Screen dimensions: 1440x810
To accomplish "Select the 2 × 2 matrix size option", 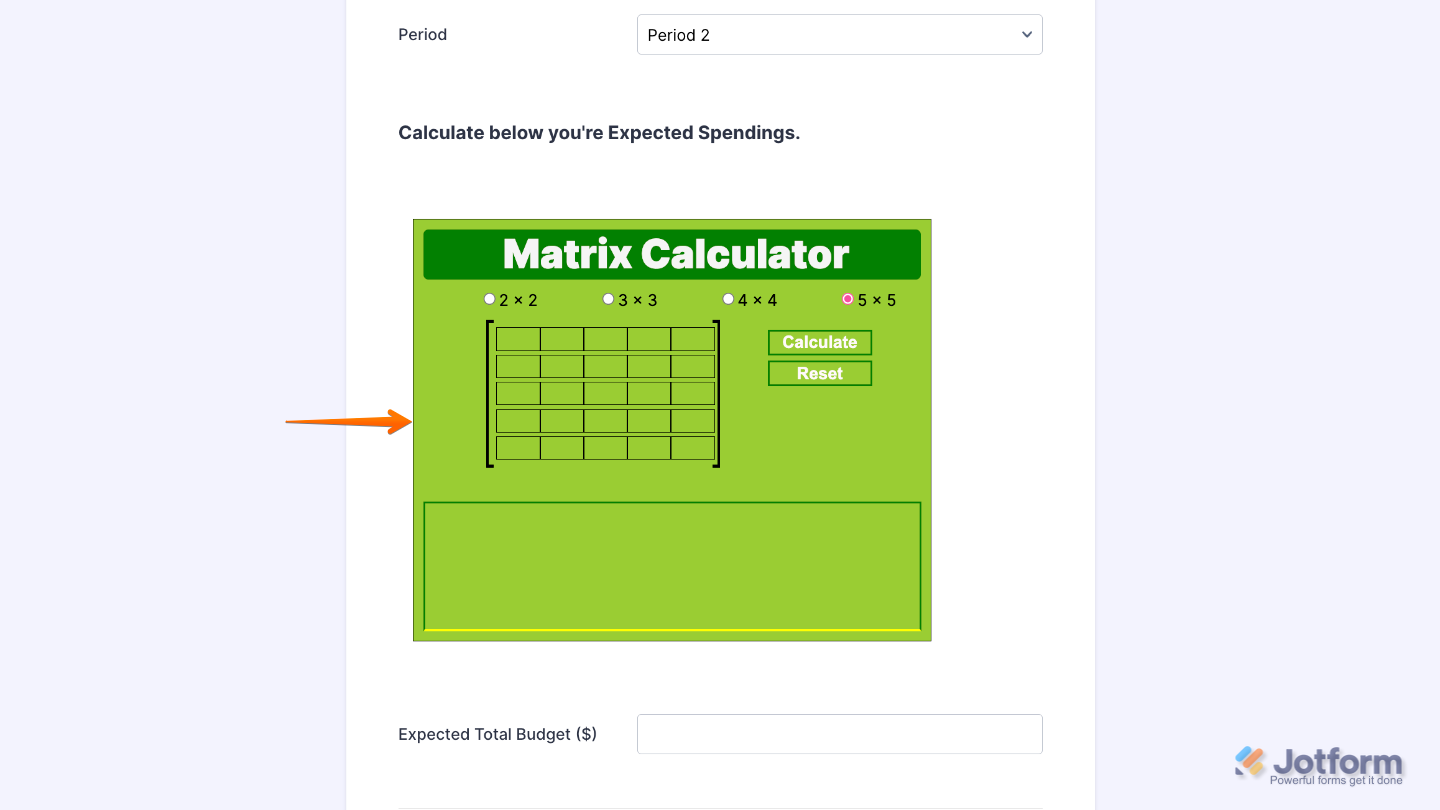I will tap(489, 299).
